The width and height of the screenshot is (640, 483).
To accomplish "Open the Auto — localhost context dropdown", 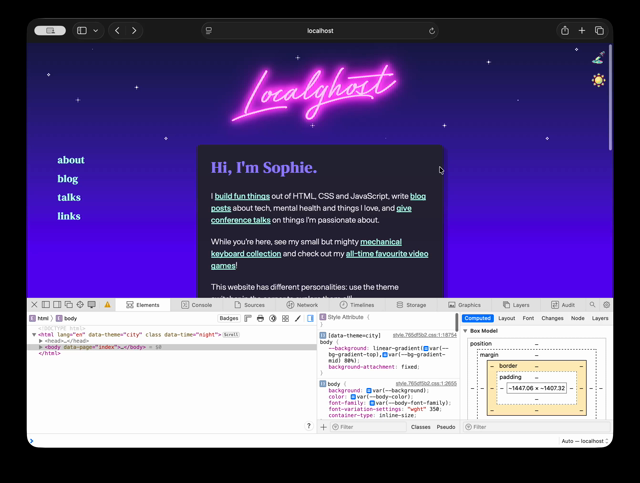I will (x=584, y=441).
